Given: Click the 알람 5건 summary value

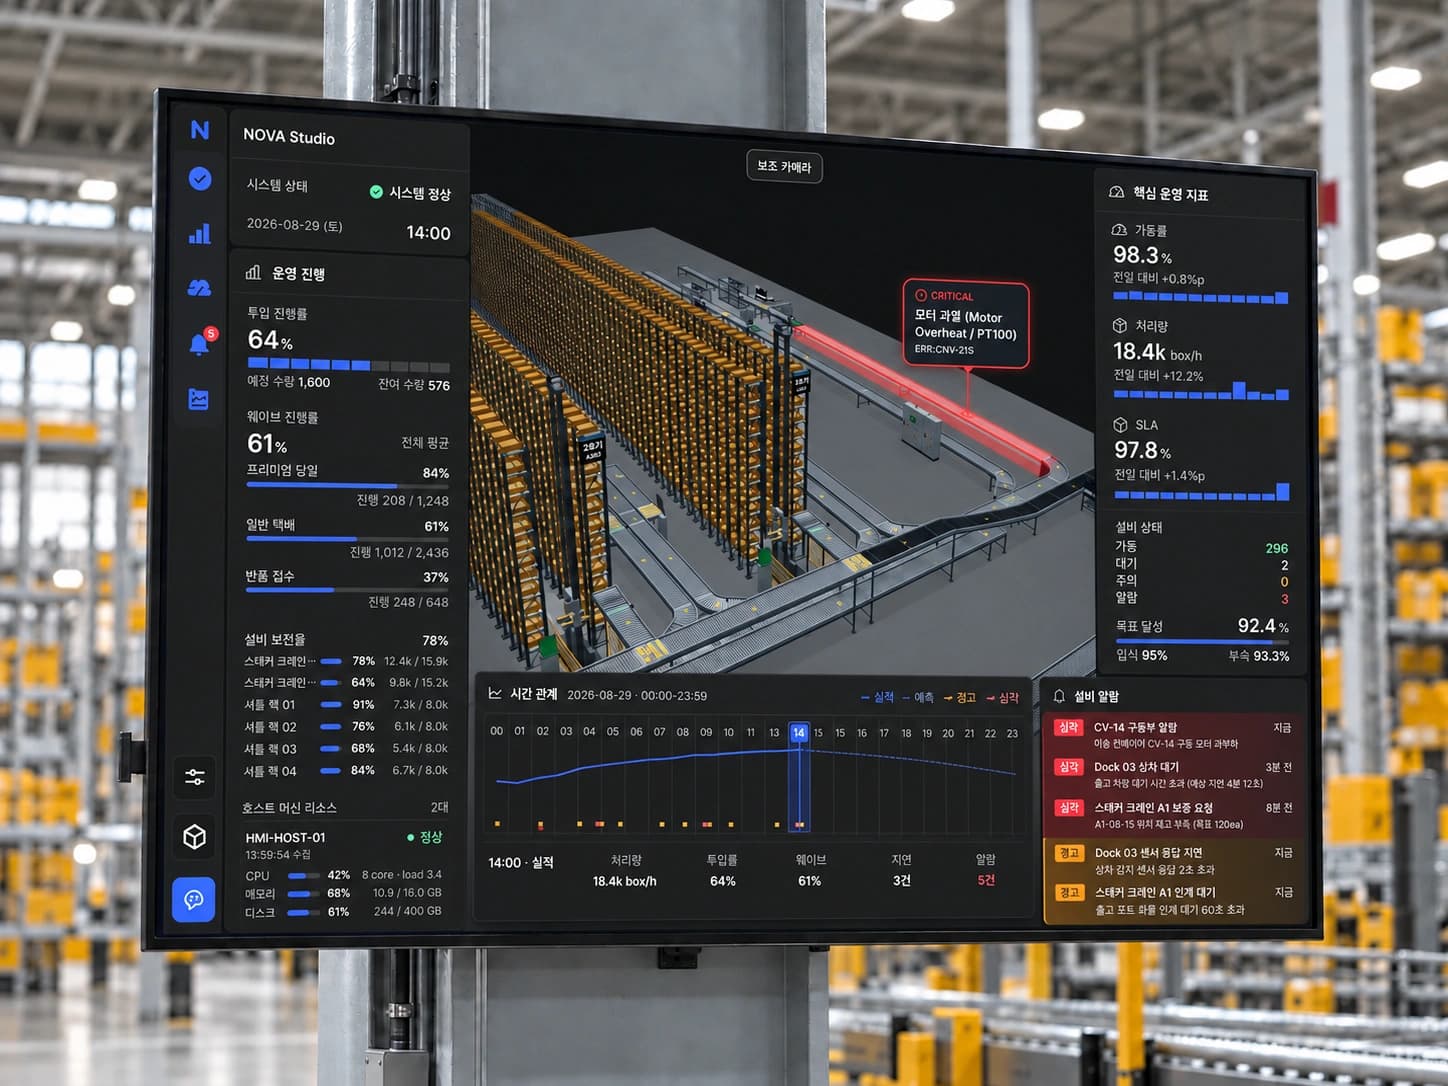Looking at the screenshot, I should tap(986, 880).
